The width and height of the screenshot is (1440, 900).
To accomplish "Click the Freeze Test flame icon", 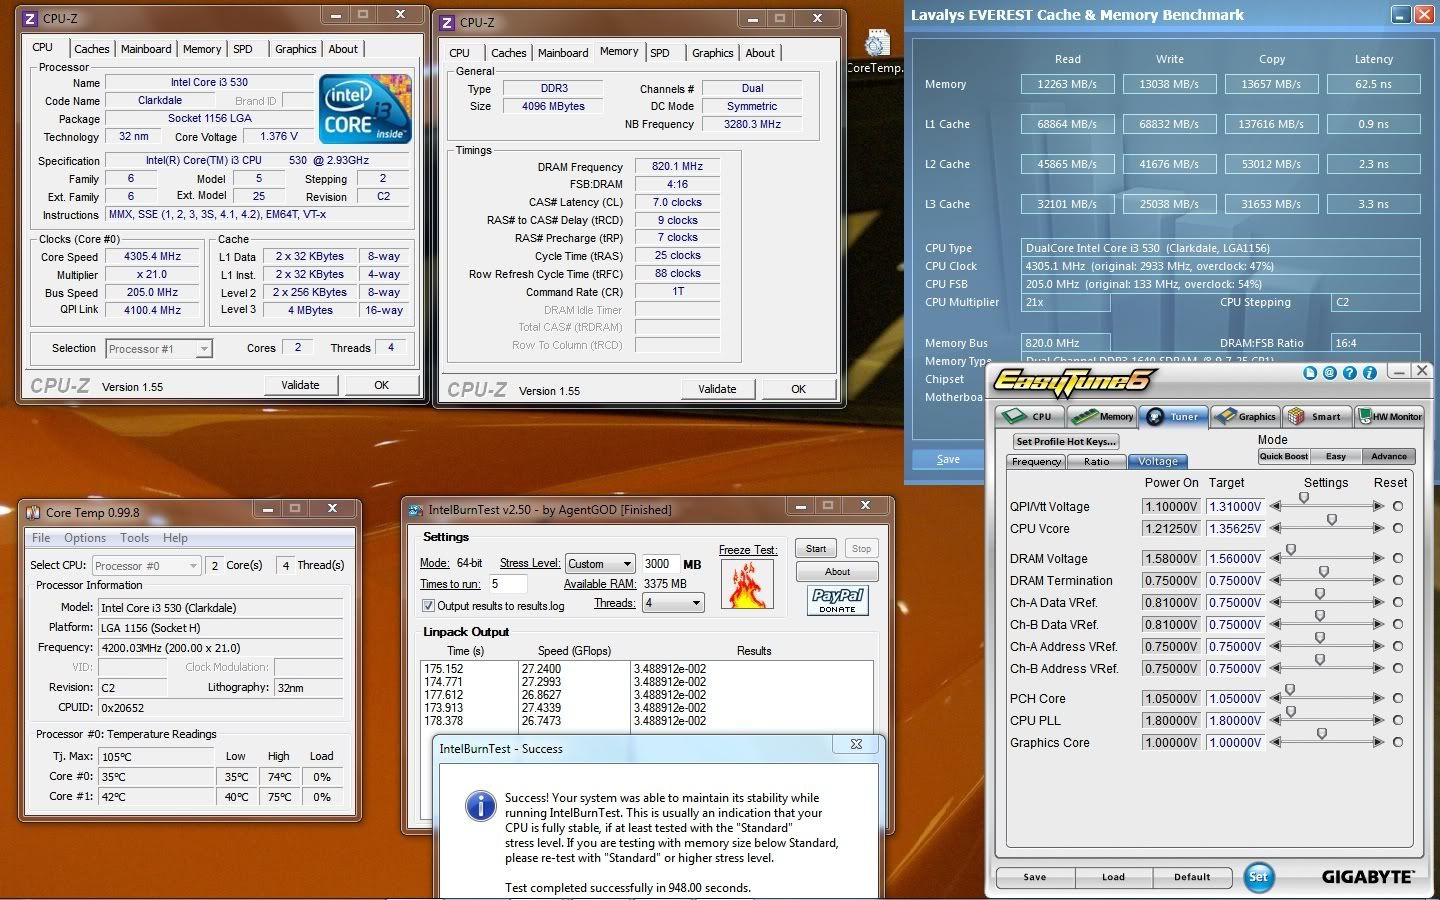I will (747, 585).
